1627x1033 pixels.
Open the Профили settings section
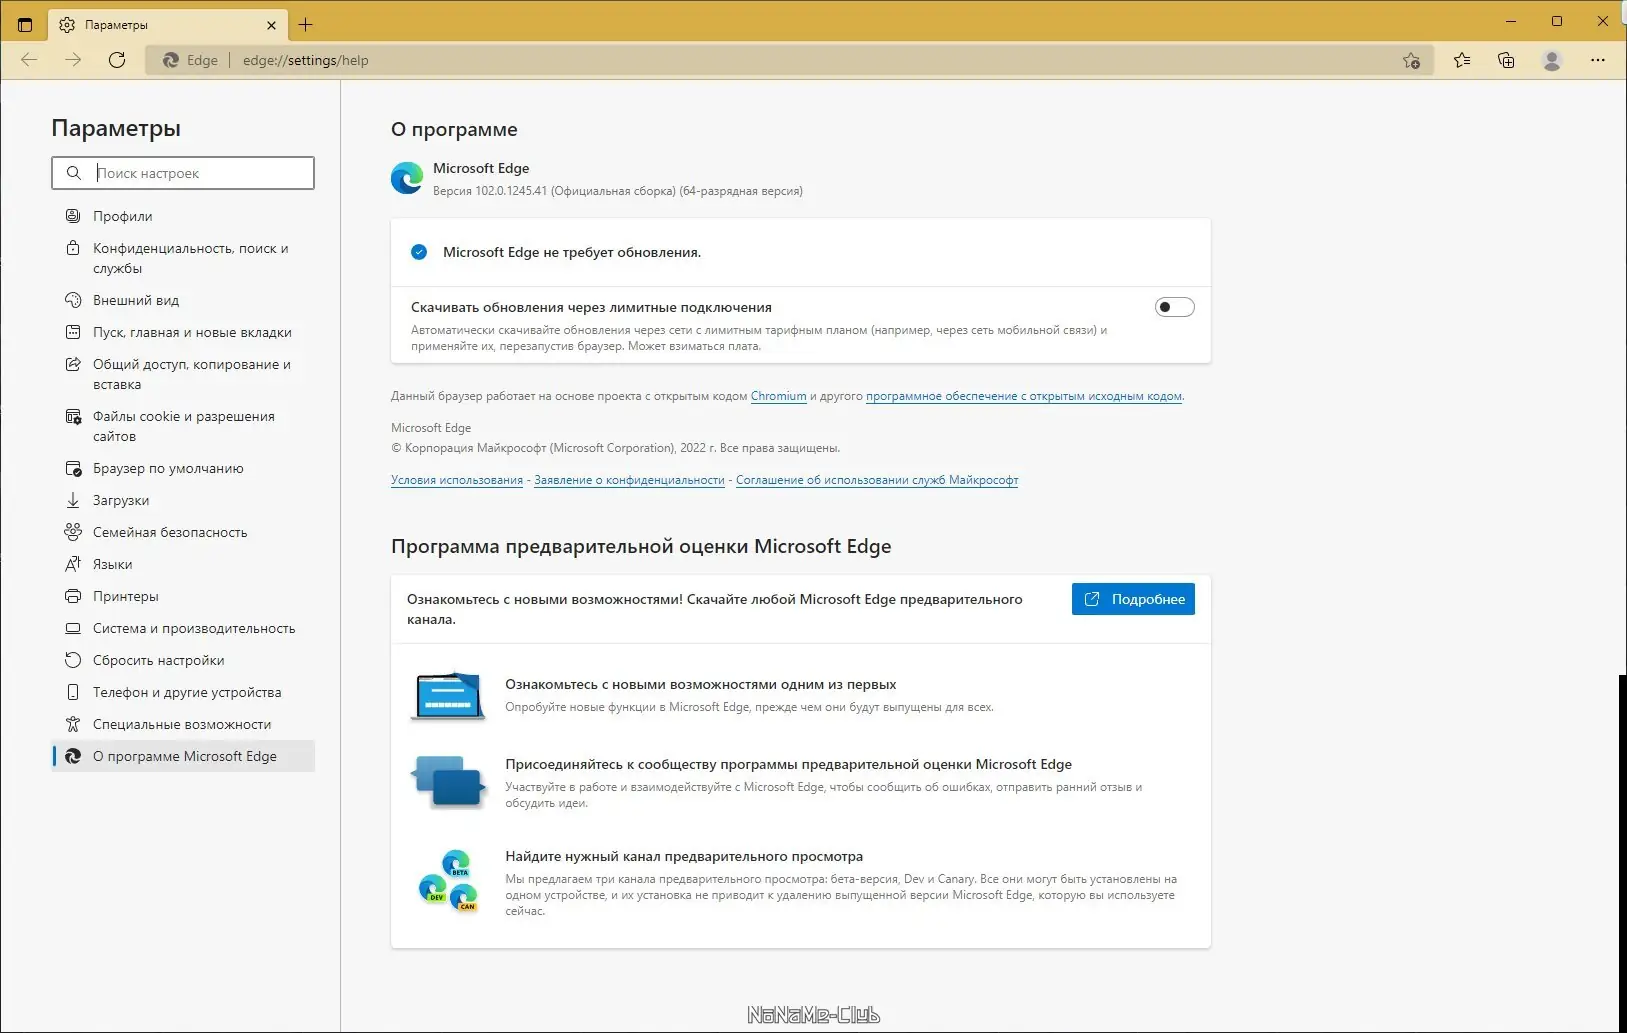point(183,216)
